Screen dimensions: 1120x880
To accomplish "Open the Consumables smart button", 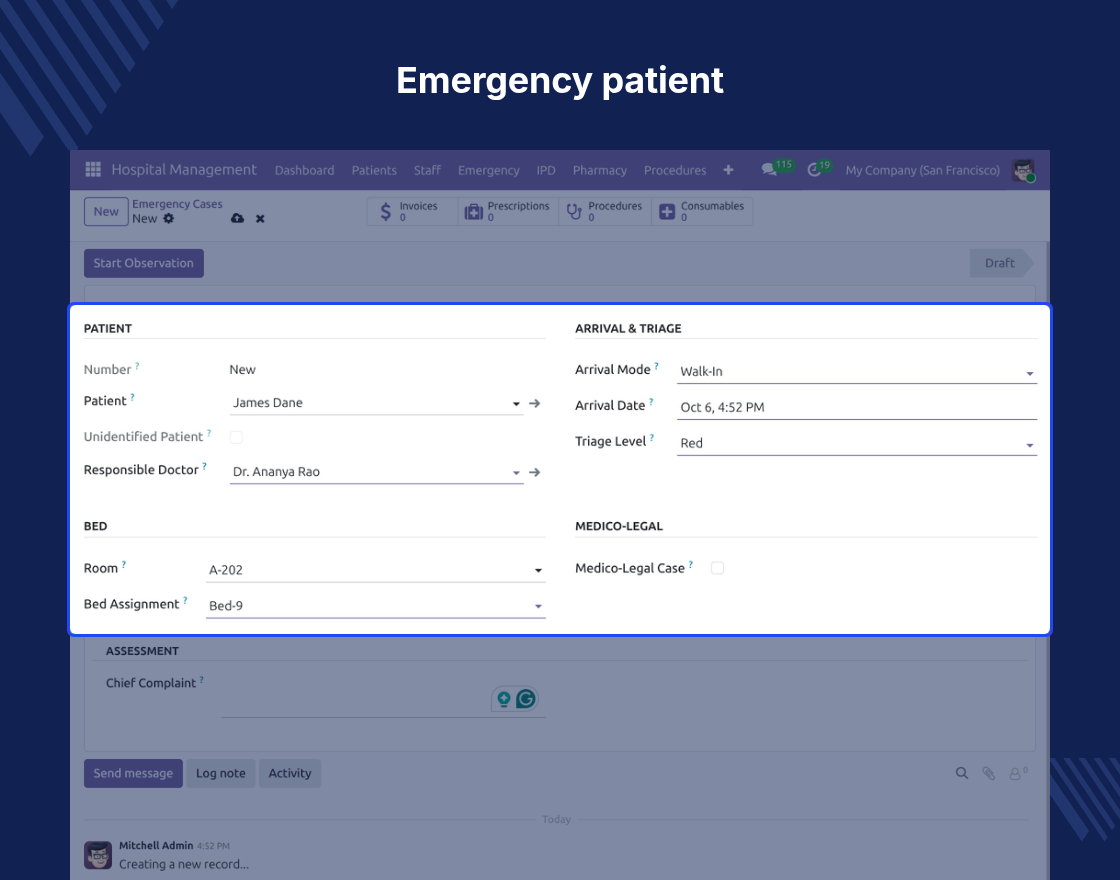I will (702, 211).
